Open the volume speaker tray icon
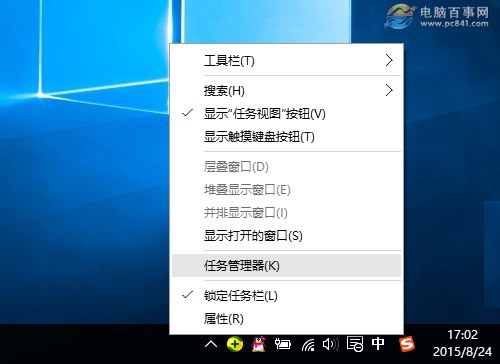This screenshot has height=364, width=500. click(330, 344)
